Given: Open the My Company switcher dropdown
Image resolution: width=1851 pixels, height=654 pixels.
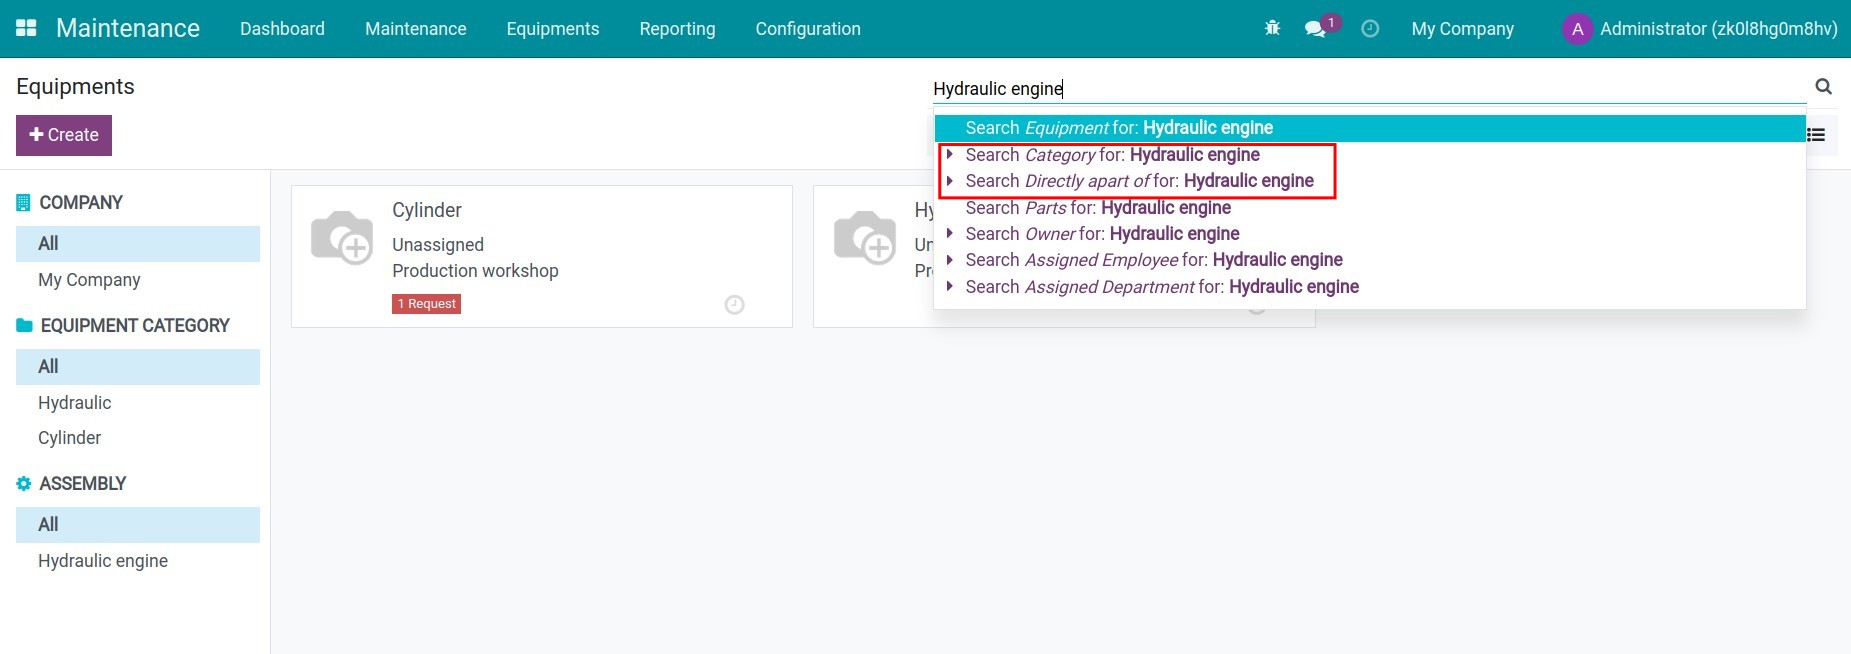Looking at the screenshot, I should click(1462, 29).
